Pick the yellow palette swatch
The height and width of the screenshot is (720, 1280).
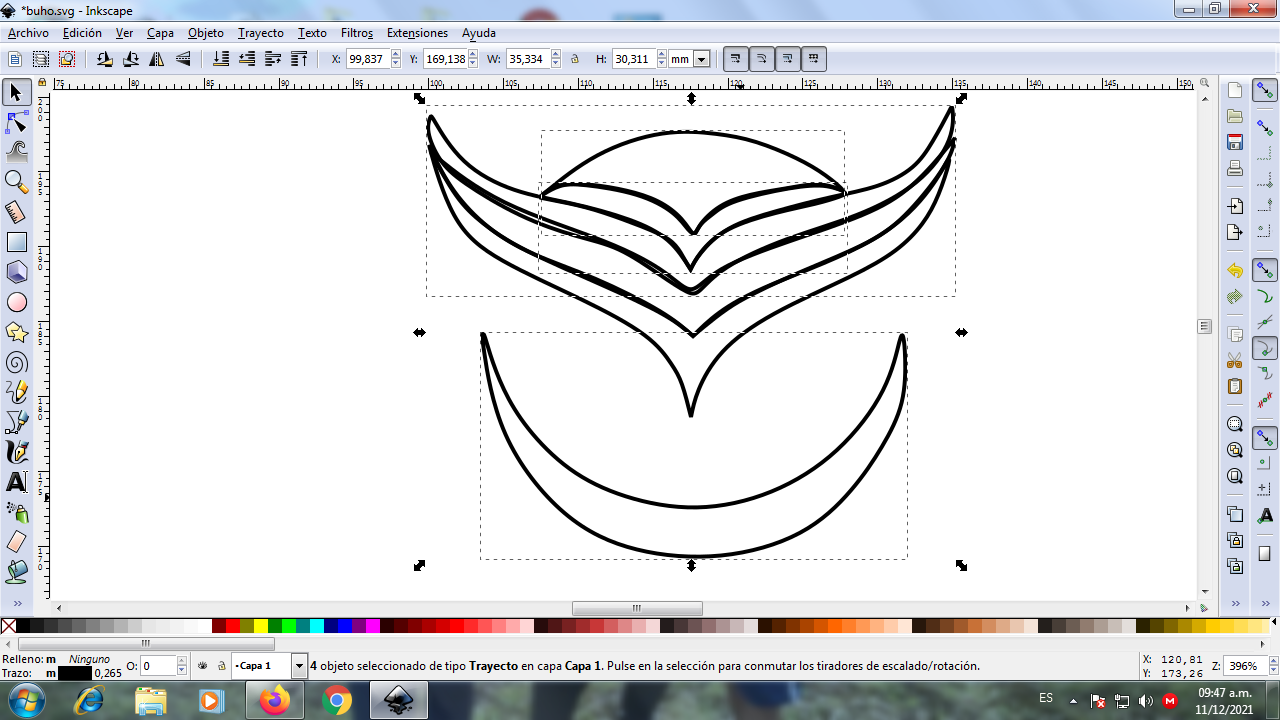point(261,626)
